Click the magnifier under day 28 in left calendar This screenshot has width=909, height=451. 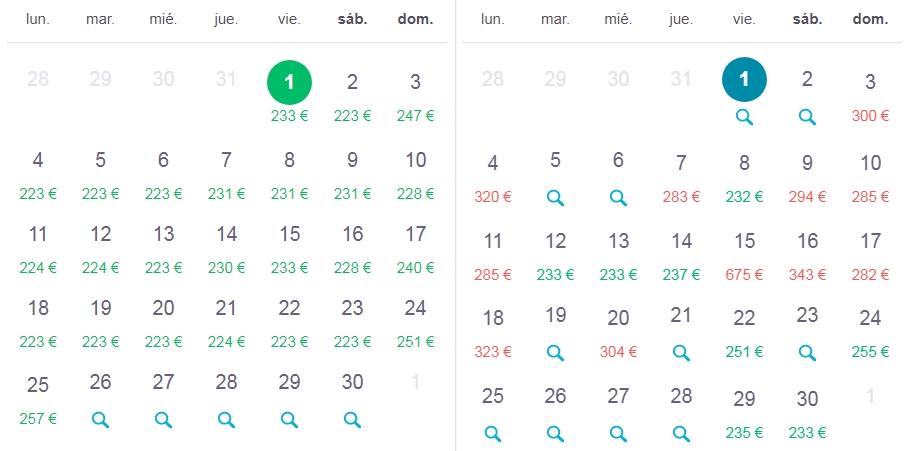point(226,420)
